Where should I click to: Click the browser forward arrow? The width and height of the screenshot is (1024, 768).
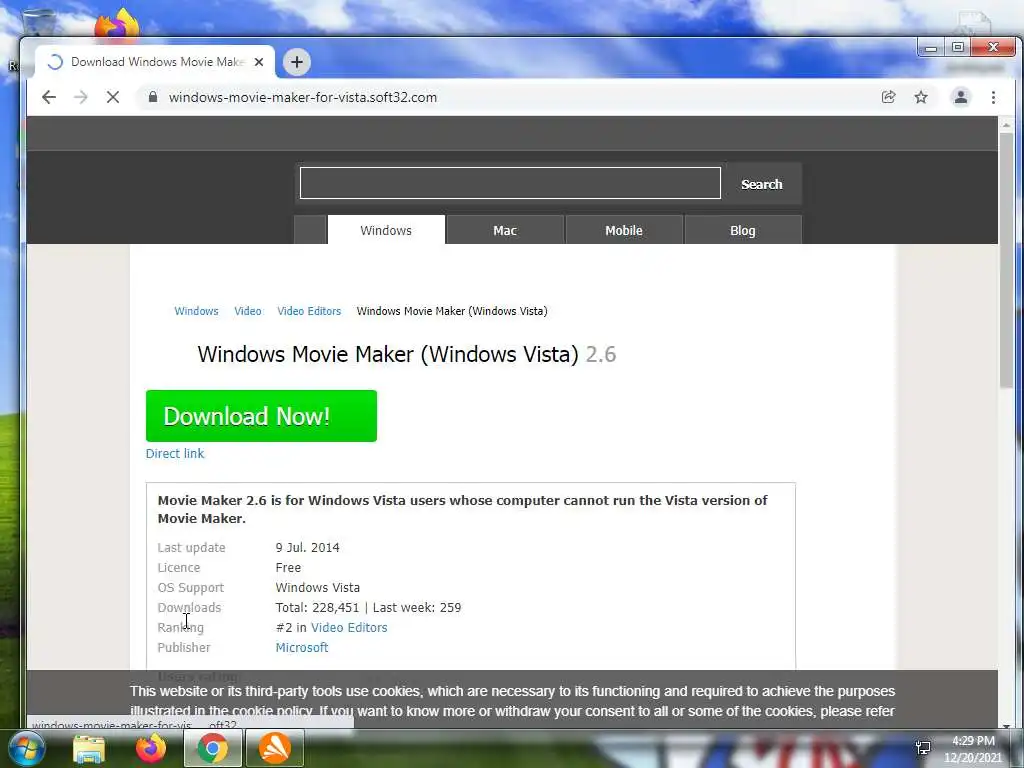click(x=80, y=97)
